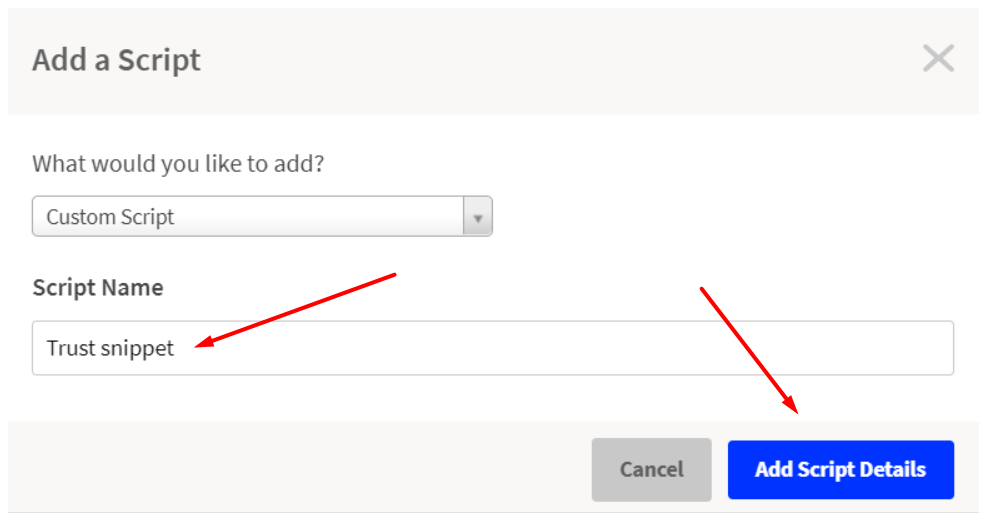Click the X icon in dialog header
Viewport: 991px width, 527px height.
pos(938,59)
